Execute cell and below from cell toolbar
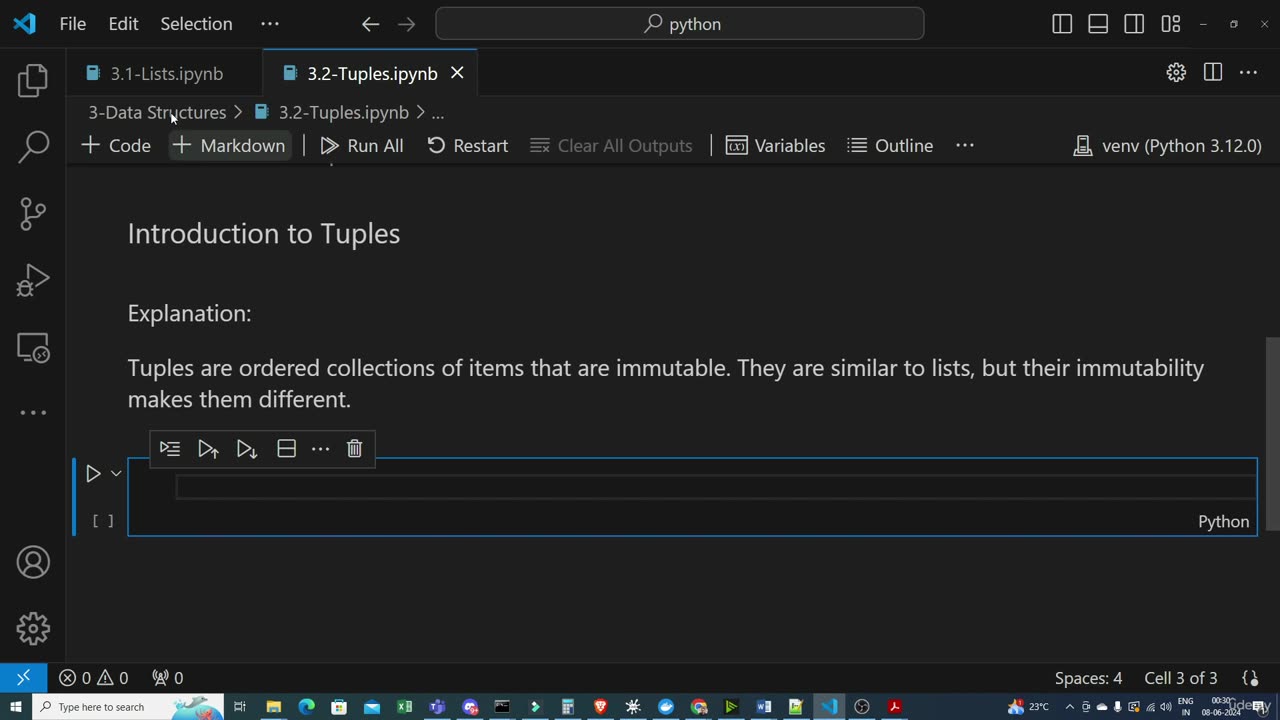The width and height of the screenshot is (1280, 720). 247,449
